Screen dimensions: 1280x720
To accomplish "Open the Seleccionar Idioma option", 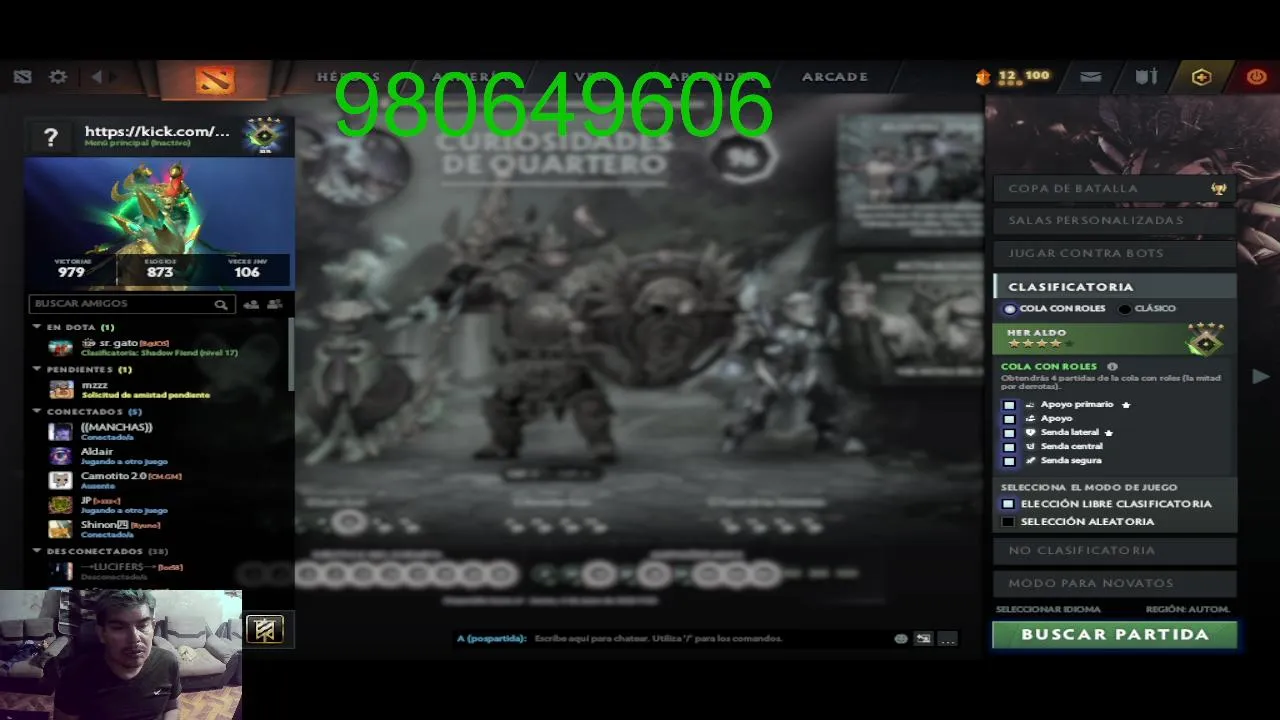I will 1048,609.
